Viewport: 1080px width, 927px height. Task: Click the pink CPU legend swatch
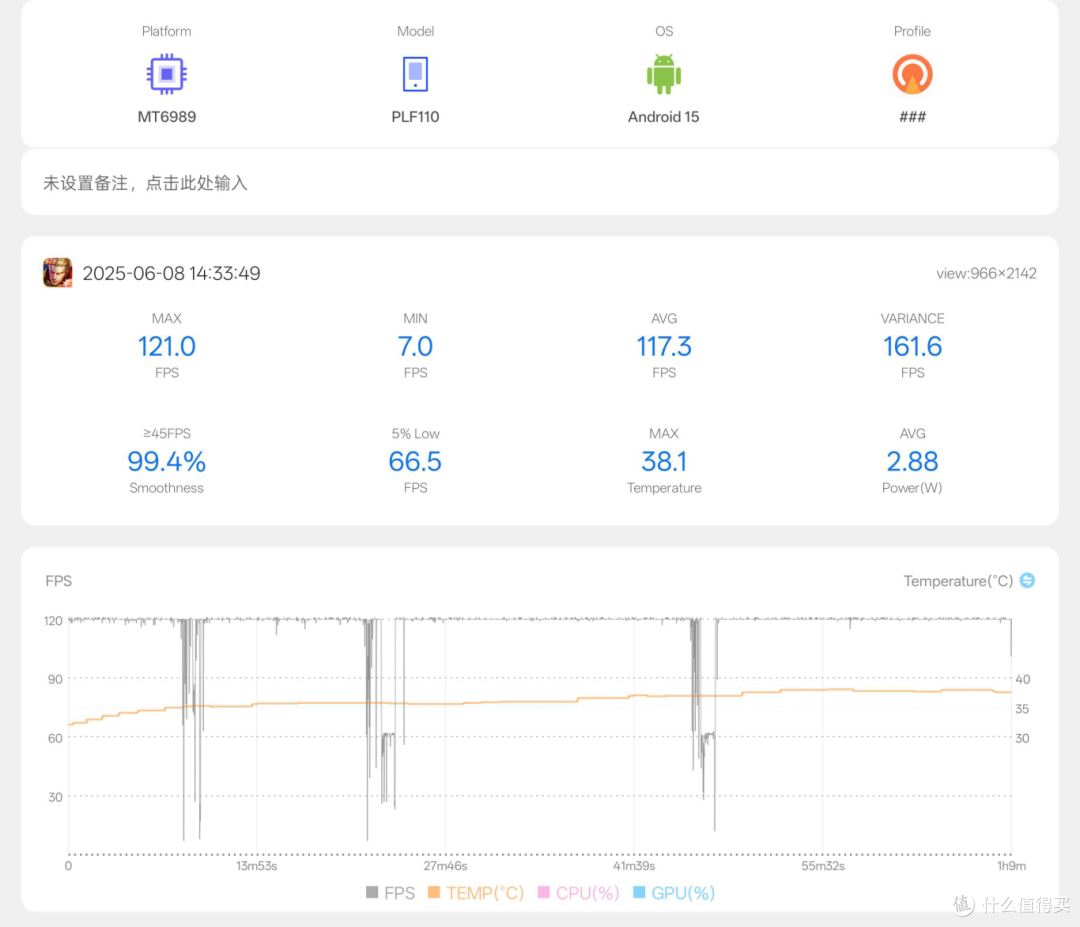(543, 893)
